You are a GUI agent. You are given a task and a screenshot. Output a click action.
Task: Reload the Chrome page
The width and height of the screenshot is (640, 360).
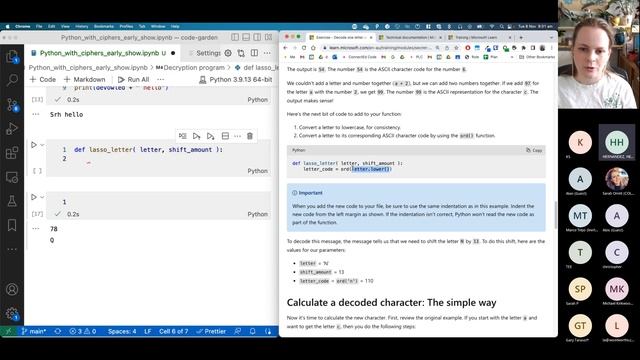coord(304,48)
